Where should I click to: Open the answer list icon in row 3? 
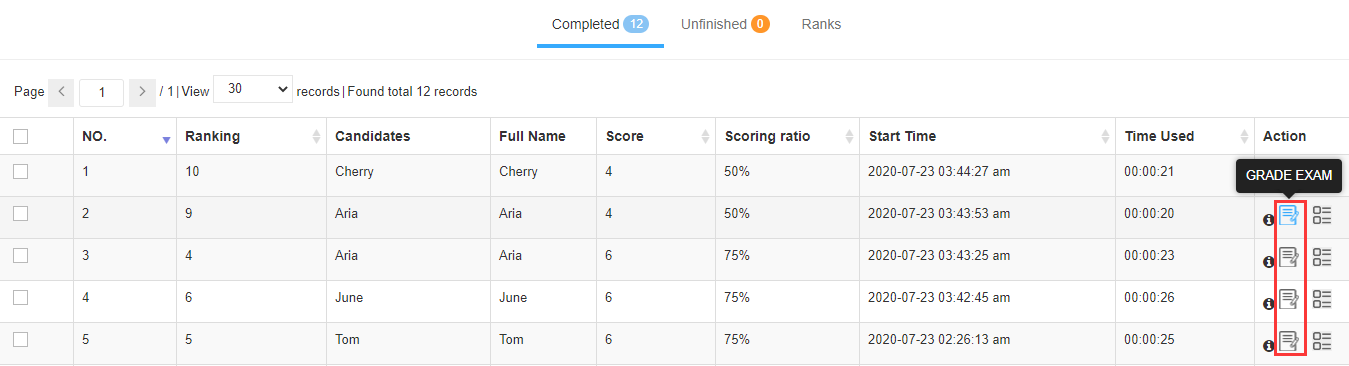pyautogui.click(x=1322, y=257)
